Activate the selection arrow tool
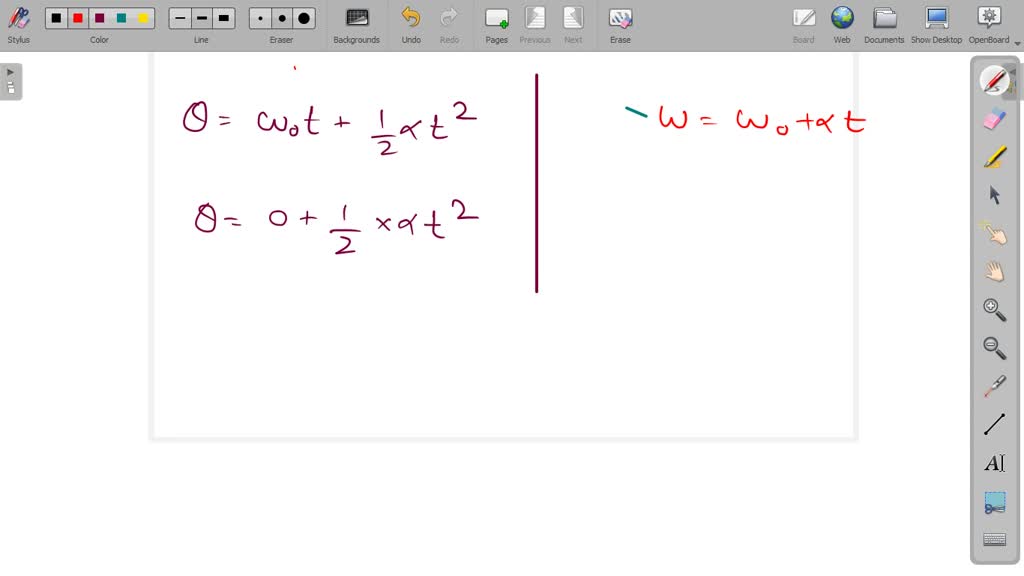This screenshot has height=576, width=1024. (994, 194)
